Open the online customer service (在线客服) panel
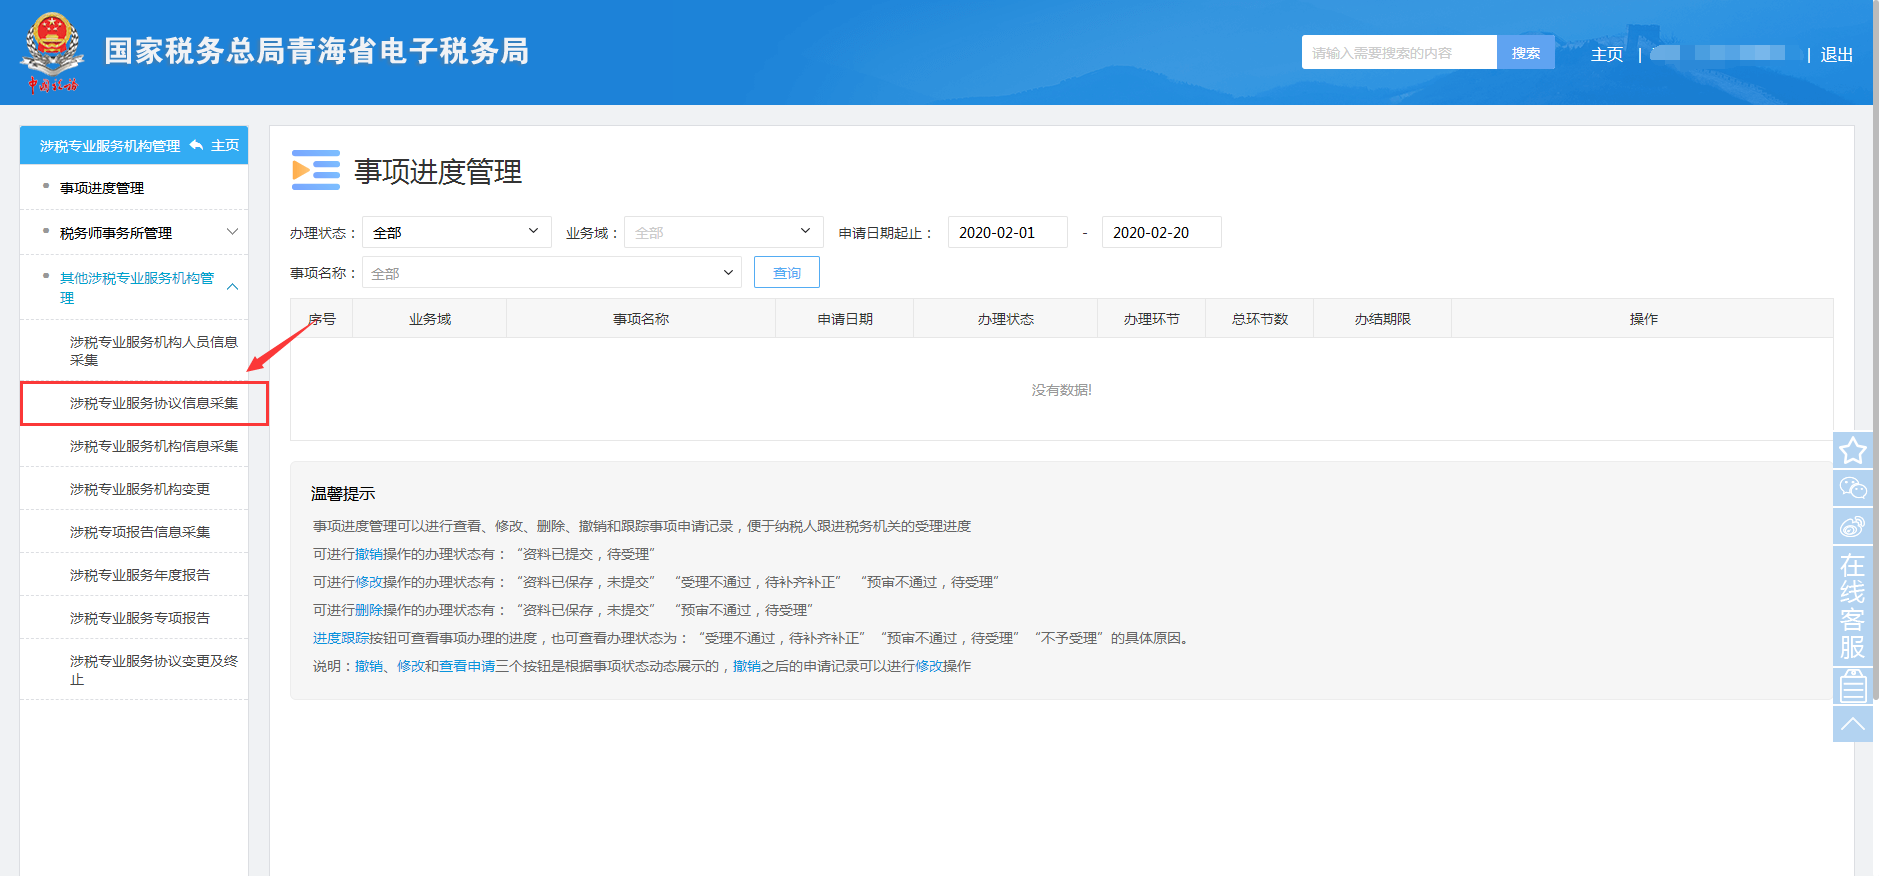 [x=1852, y=606]
